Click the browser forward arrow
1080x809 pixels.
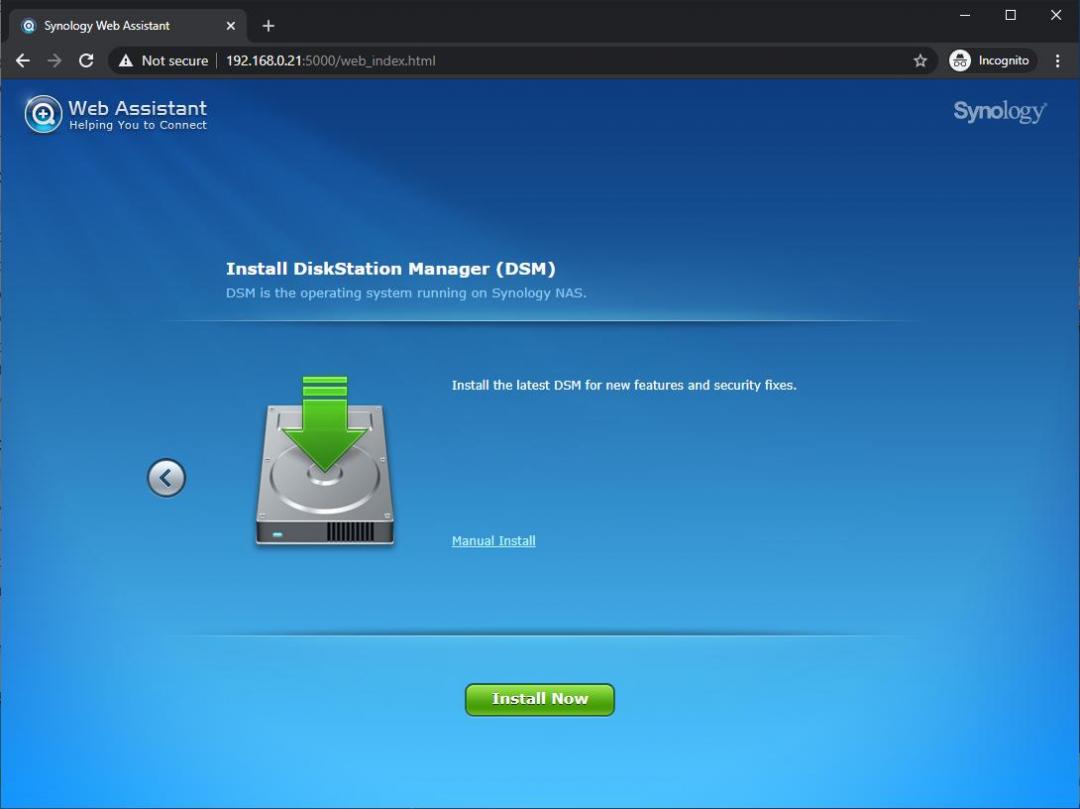point(54,61)
